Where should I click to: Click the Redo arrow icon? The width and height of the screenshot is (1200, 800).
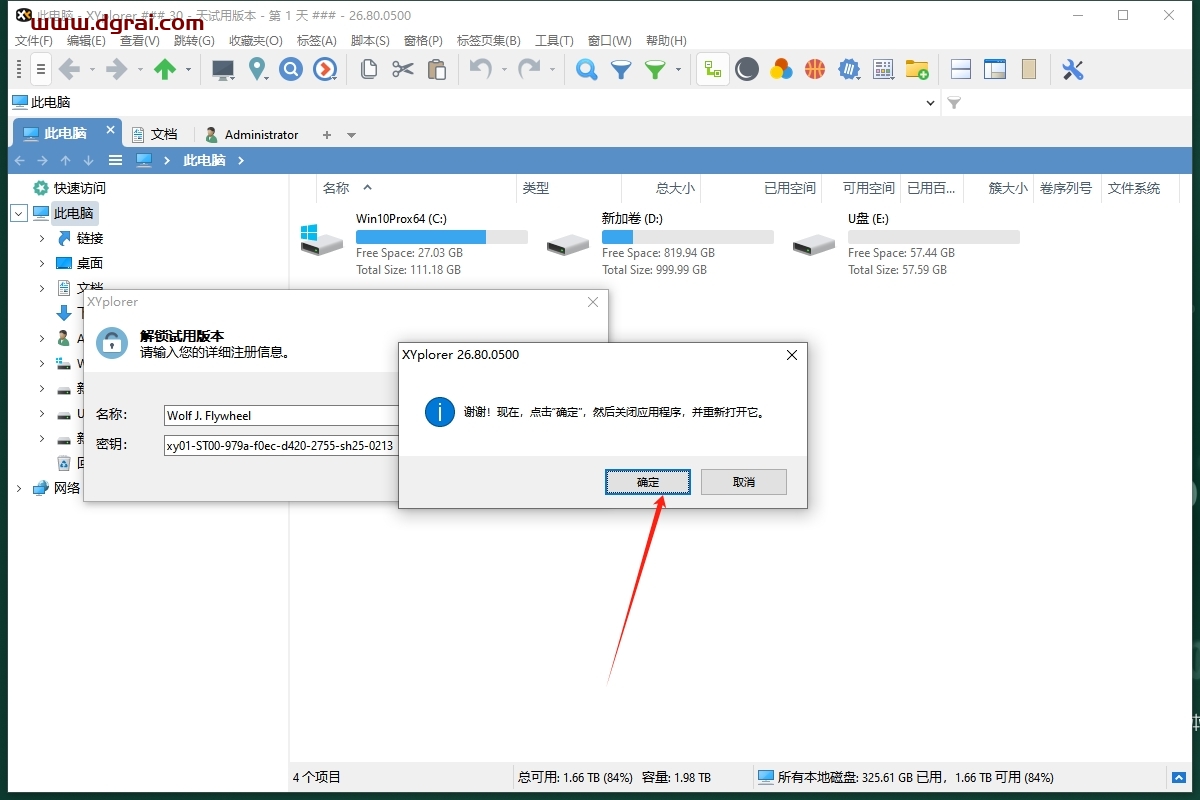tap(529, 69)
